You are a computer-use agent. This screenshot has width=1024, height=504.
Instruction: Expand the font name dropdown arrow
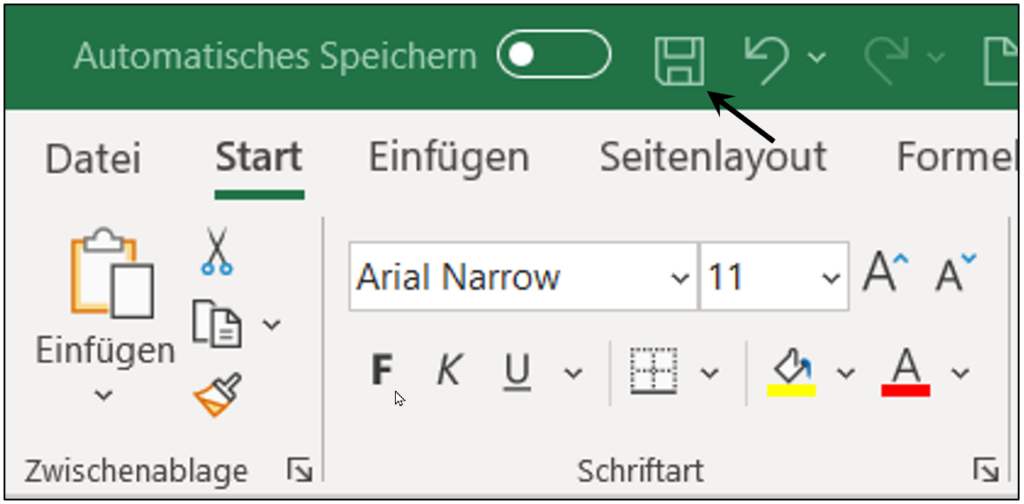[x=680, y=278]
